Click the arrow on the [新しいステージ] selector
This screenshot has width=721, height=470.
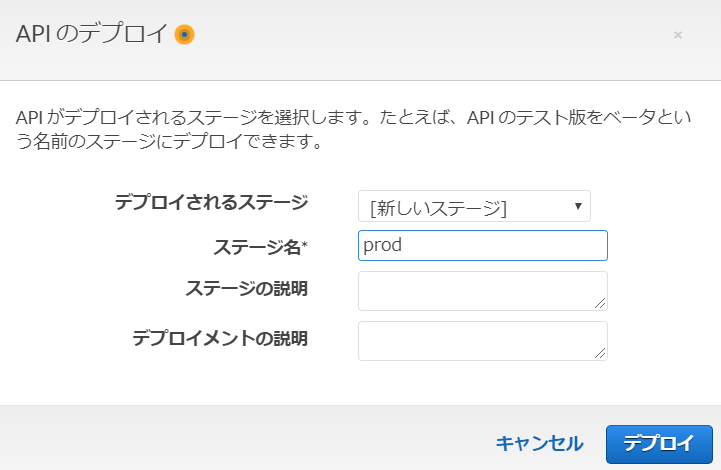tap(578, 207)
